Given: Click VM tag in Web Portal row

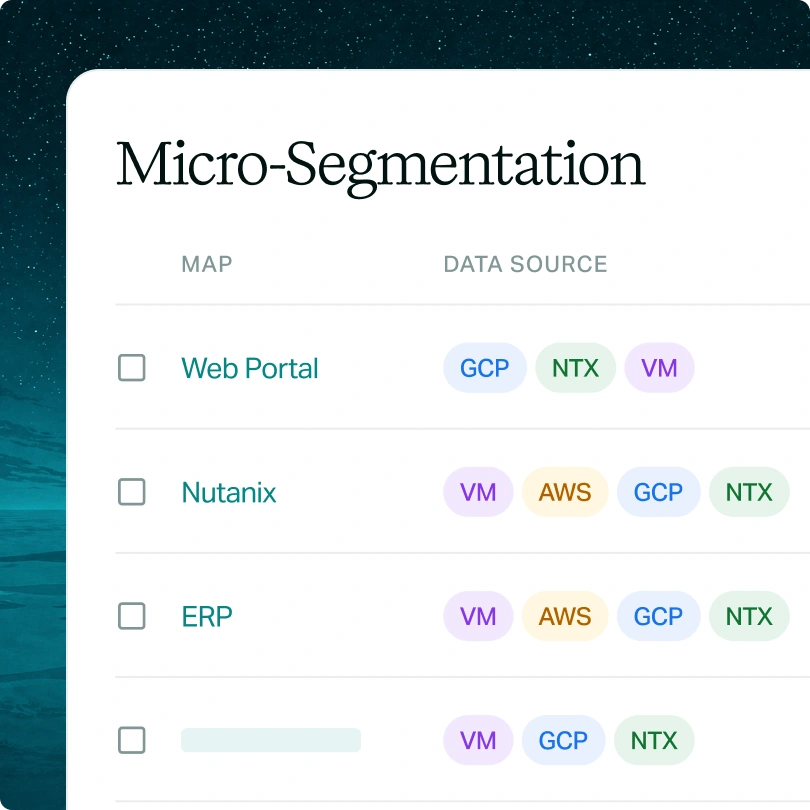Looking at the screenshot, I should pos(659,368).
